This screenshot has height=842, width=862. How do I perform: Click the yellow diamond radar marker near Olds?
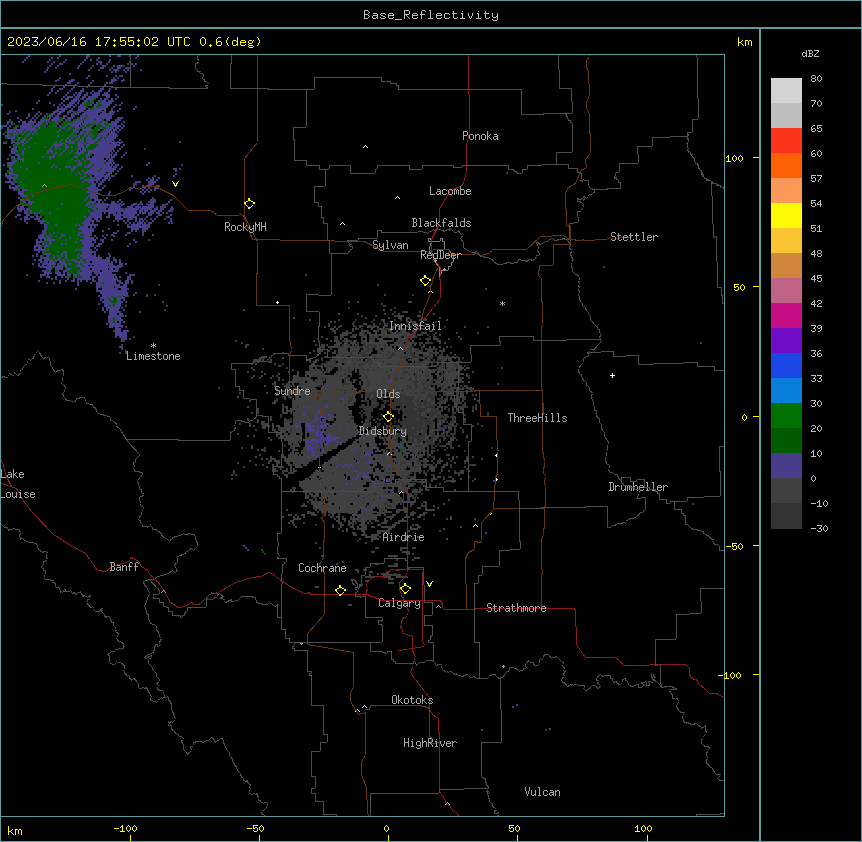pos(388,417)
